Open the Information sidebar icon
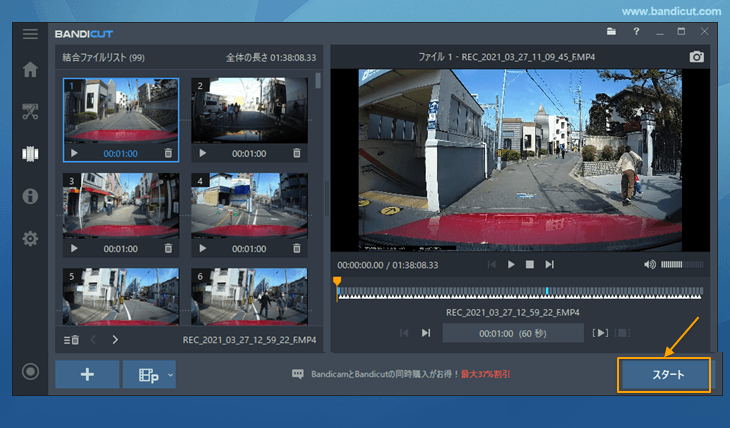 30,196
